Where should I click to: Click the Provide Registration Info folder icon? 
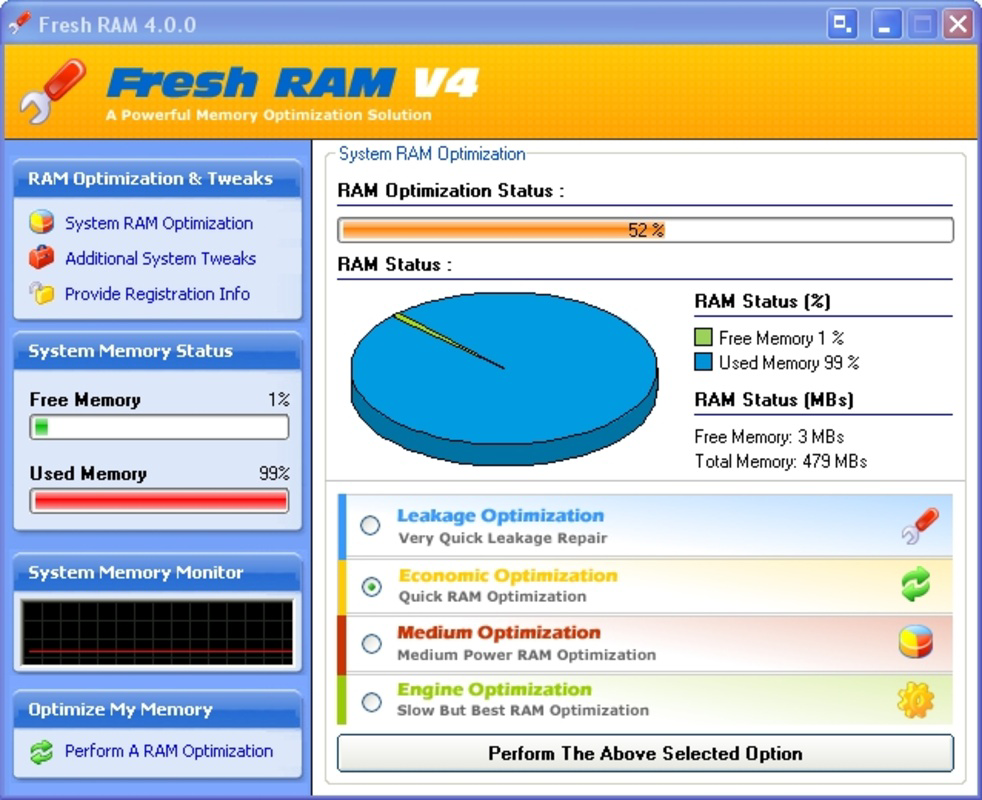click(x=41, y=293)
